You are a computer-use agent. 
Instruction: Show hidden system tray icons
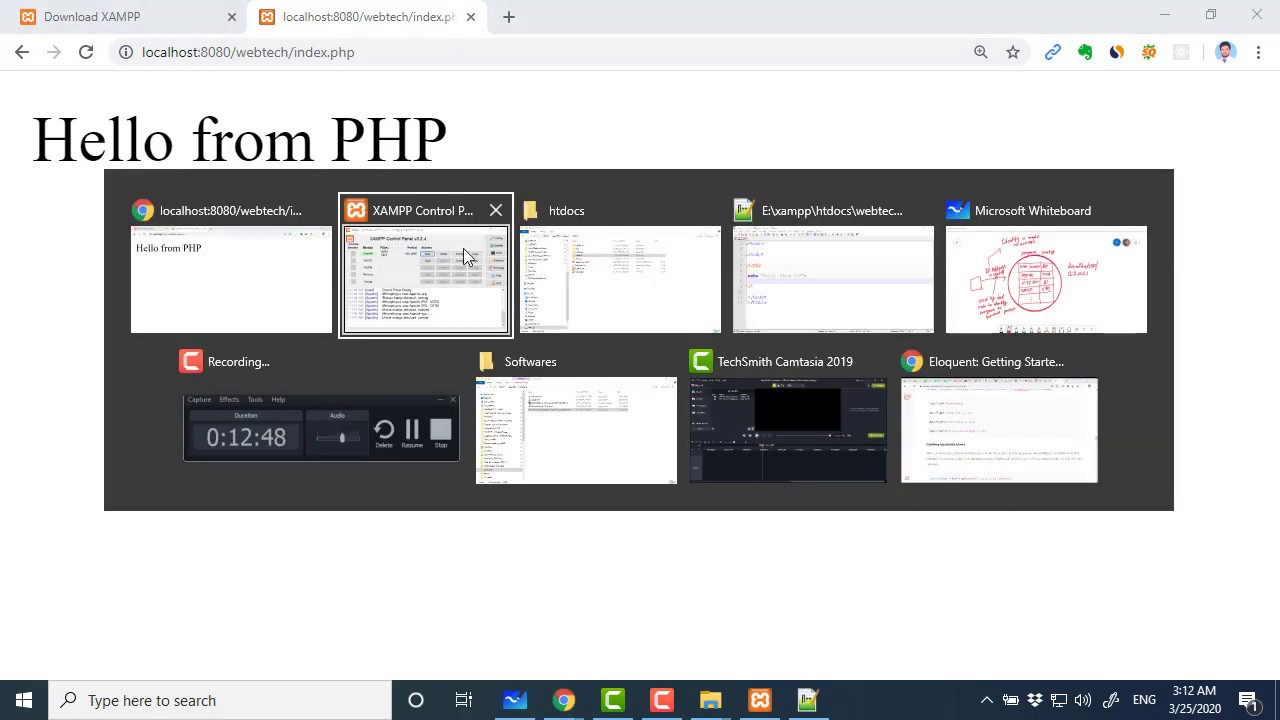(986, 700)
